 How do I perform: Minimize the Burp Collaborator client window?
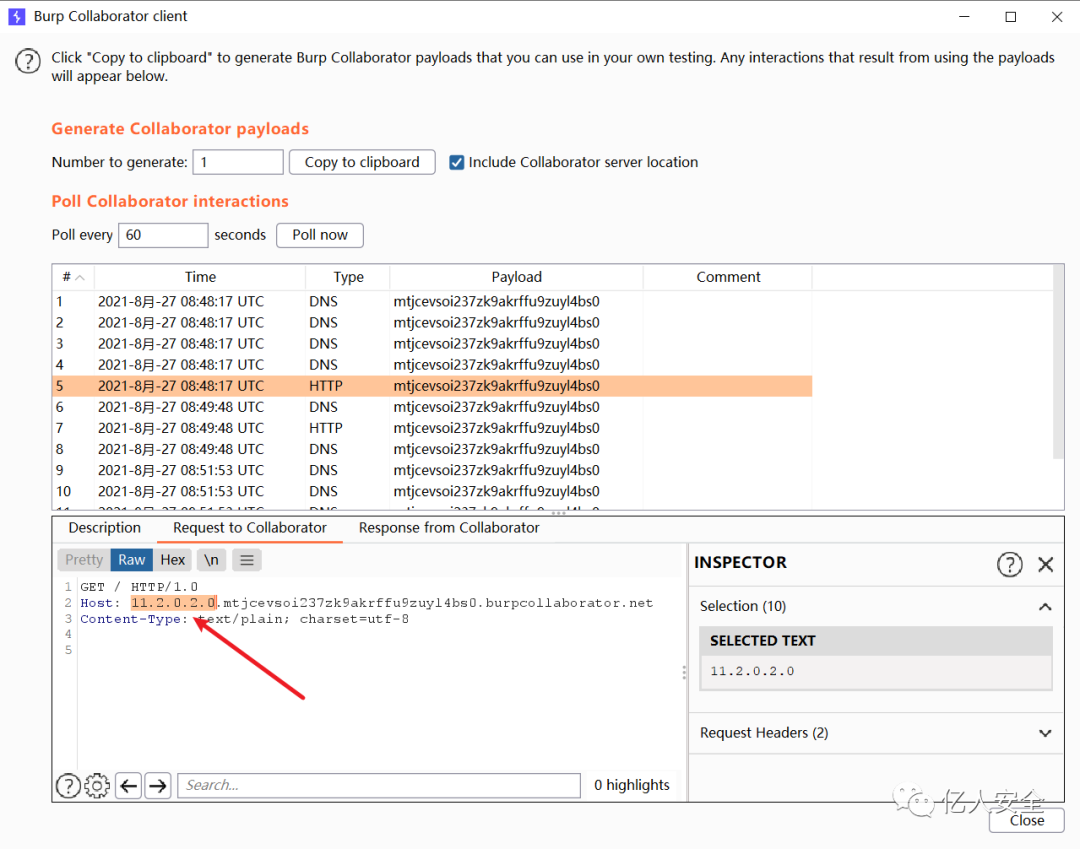coord(964,17)
